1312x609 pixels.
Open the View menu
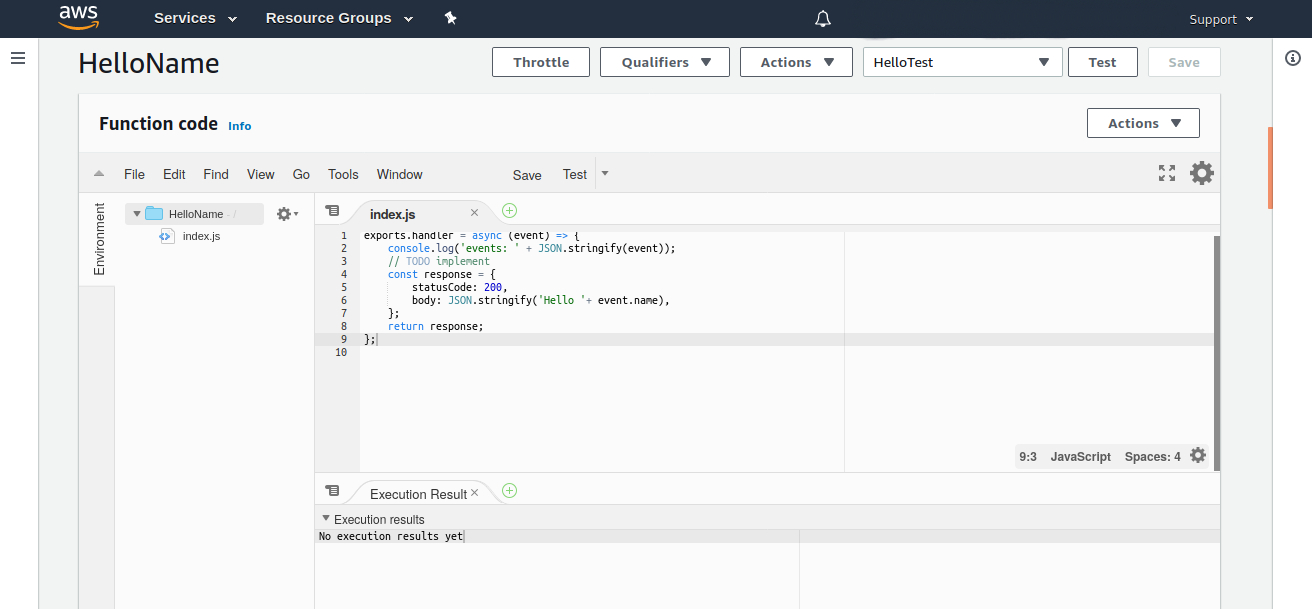click(261, 174)
